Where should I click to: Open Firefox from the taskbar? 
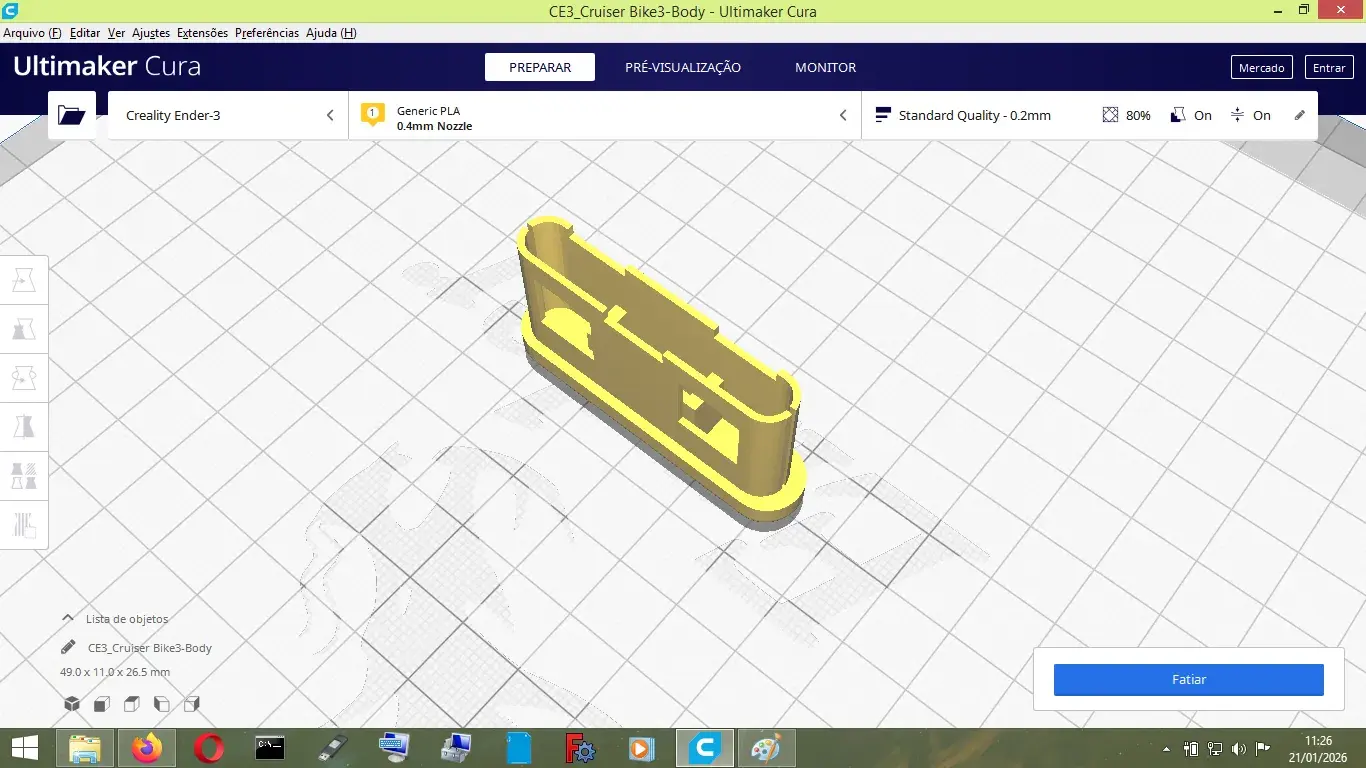[x=148, y=748]
